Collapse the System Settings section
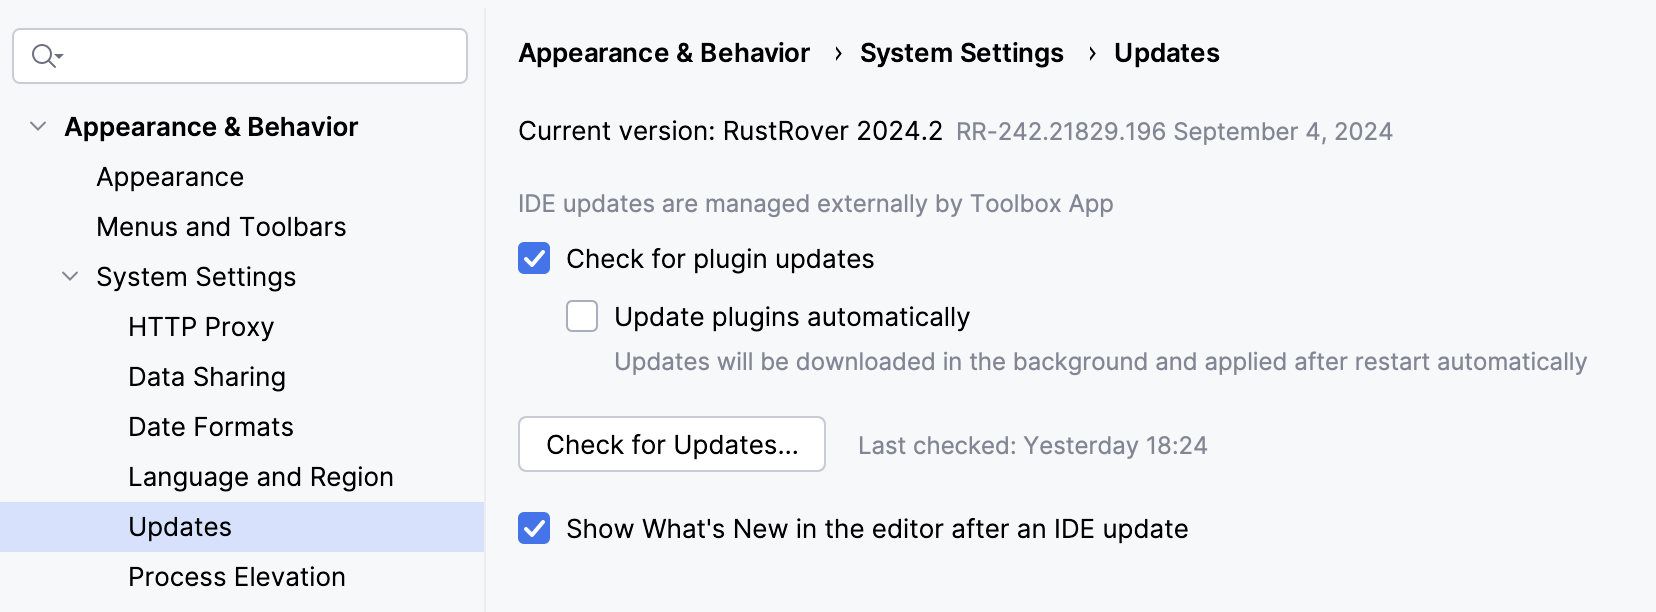The height and width of the screenshot is (612, 1656). pyautogui.click(x=69, y=276)
